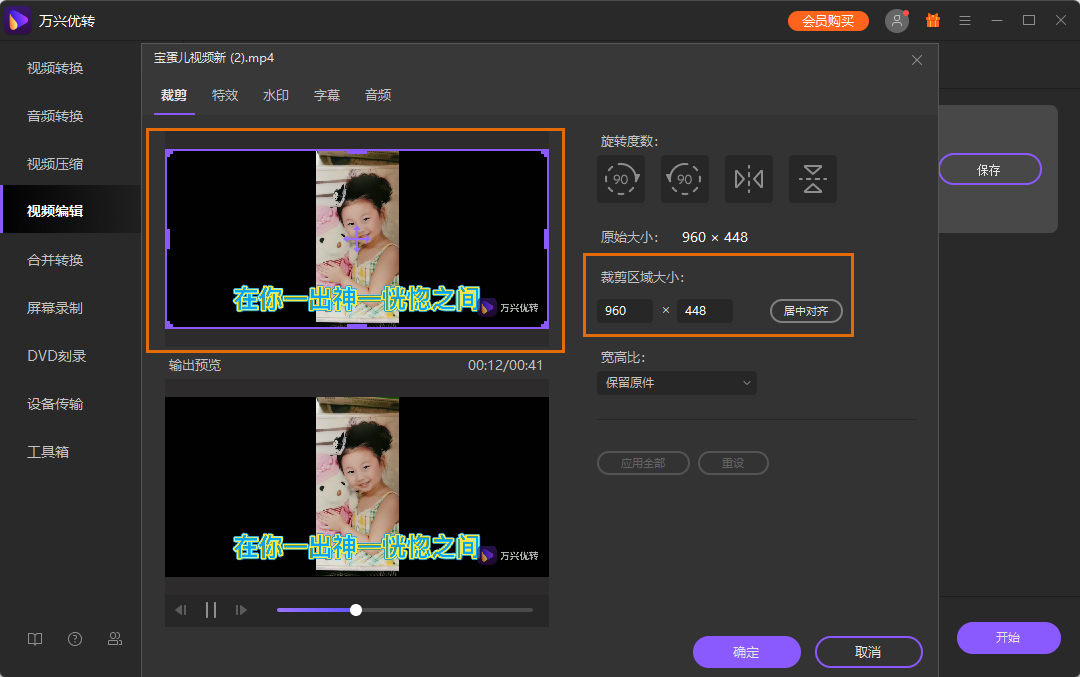Screen dimensions: 1080x677
Task: Click the gift box icon
Action: point(933,21)
